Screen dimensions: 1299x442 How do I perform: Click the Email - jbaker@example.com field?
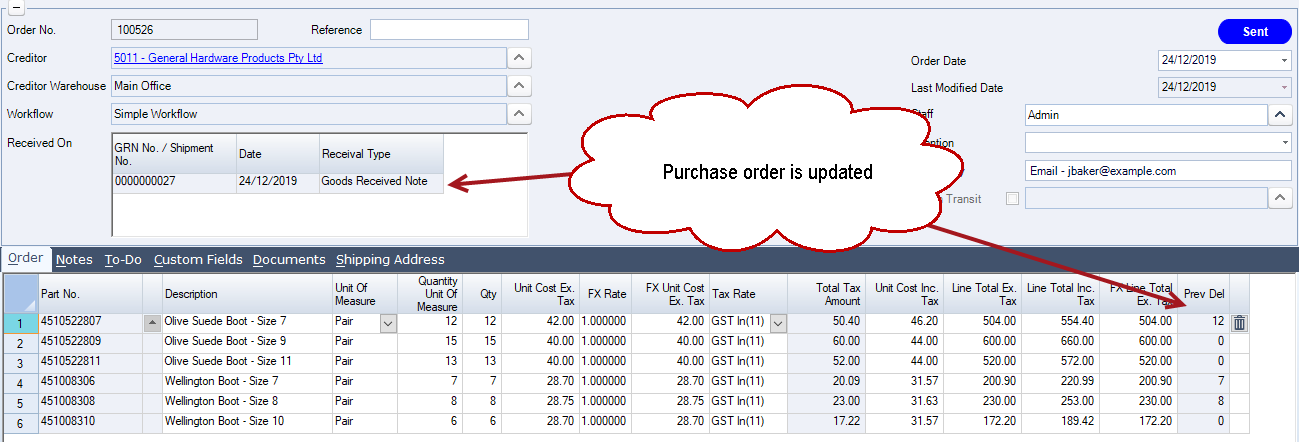click(x=1158, y=171)
